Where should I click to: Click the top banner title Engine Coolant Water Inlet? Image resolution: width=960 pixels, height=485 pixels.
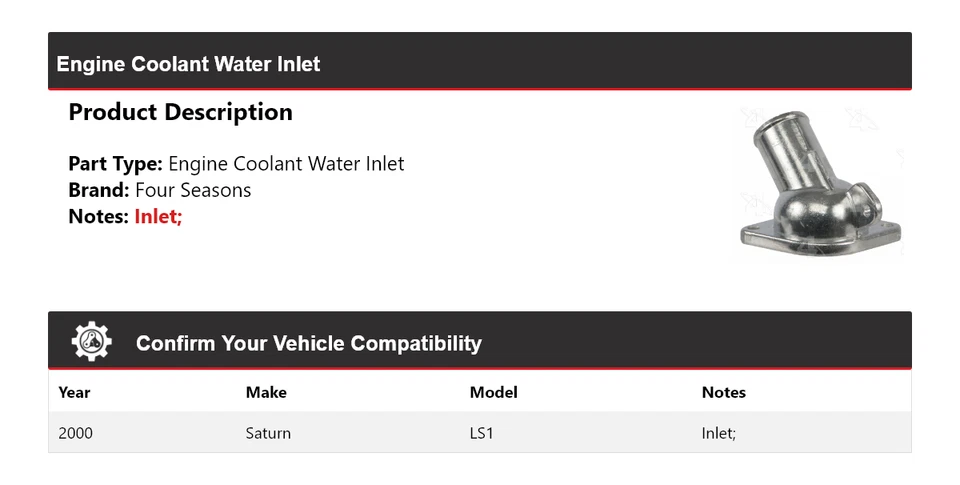(x=189, y=64)
